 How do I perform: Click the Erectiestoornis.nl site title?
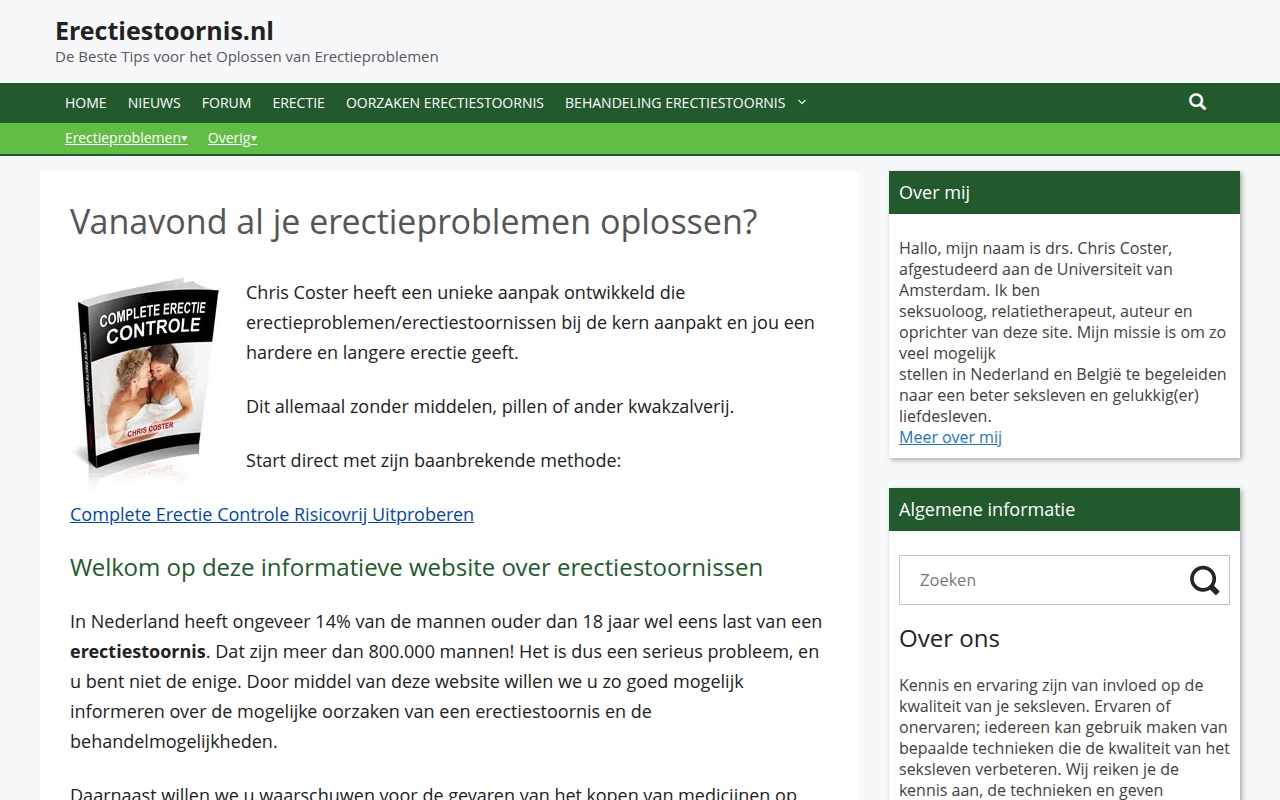point(164,31)
